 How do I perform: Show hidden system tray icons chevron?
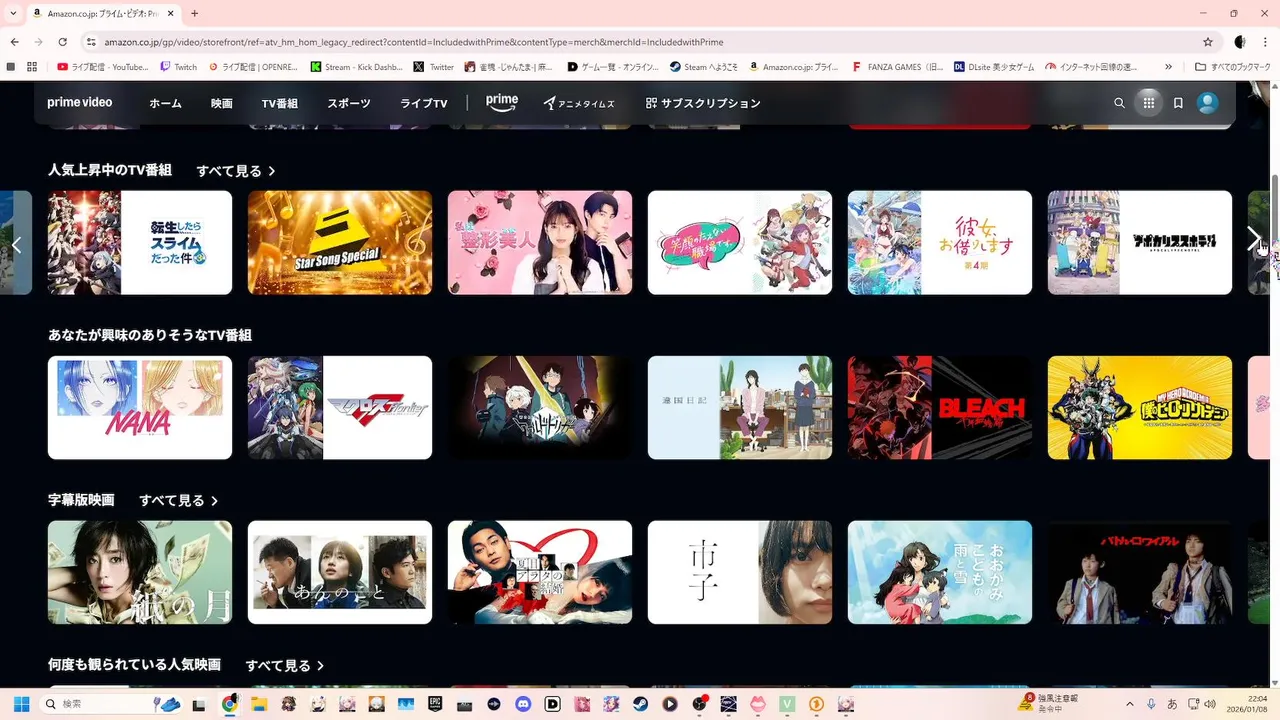(x=1130, y=704)
